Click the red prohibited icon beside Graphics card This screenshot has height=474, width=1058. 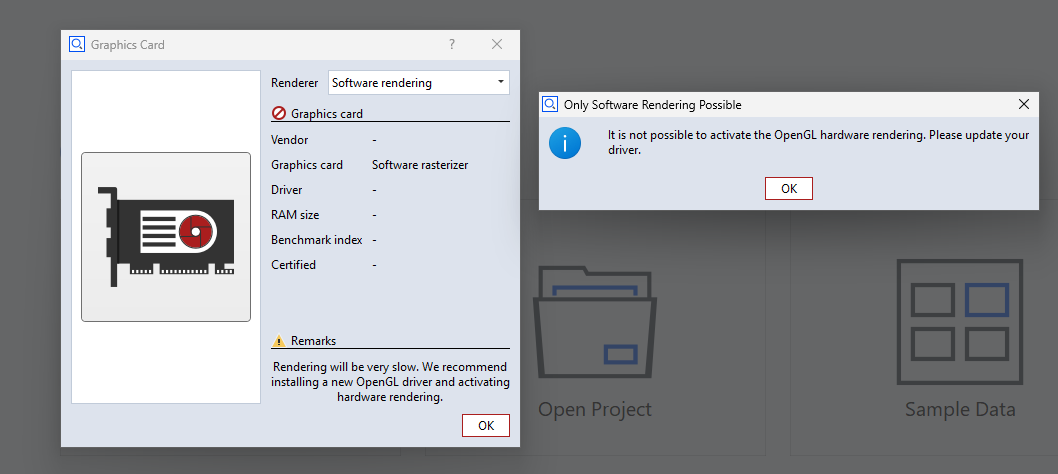coord(279,113)
